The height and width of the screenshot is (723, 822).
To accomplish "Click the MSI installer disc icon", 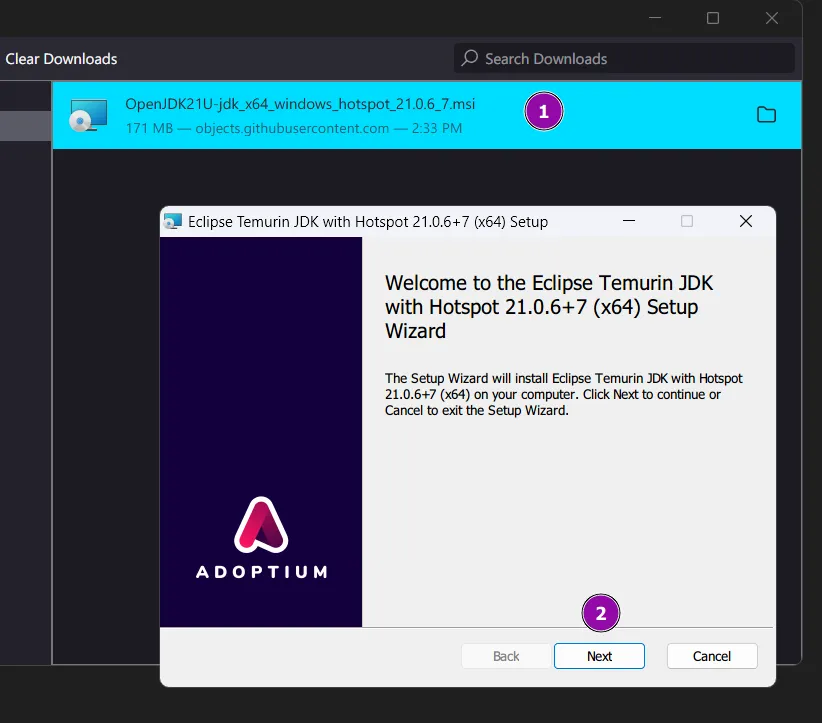I will (87, 116).
